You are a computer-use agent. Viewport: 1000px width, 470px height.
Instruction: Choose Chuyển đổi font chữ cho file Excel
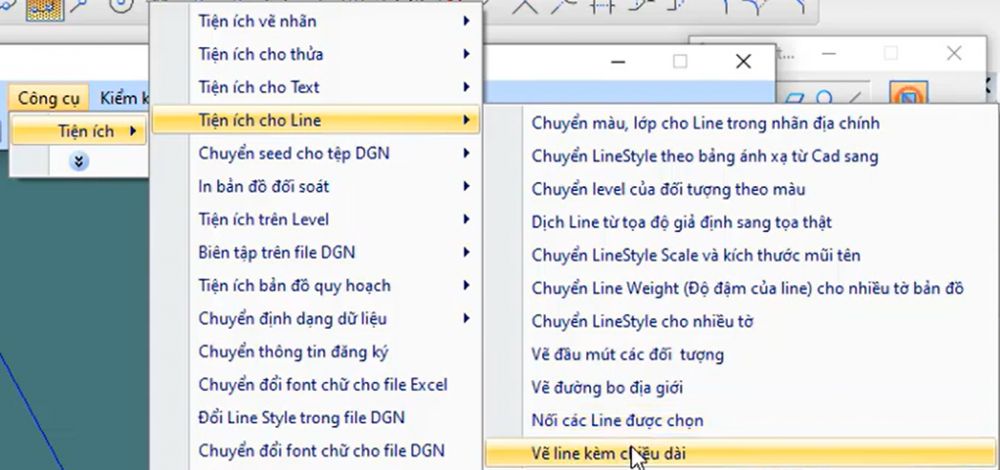click(316, 385)
